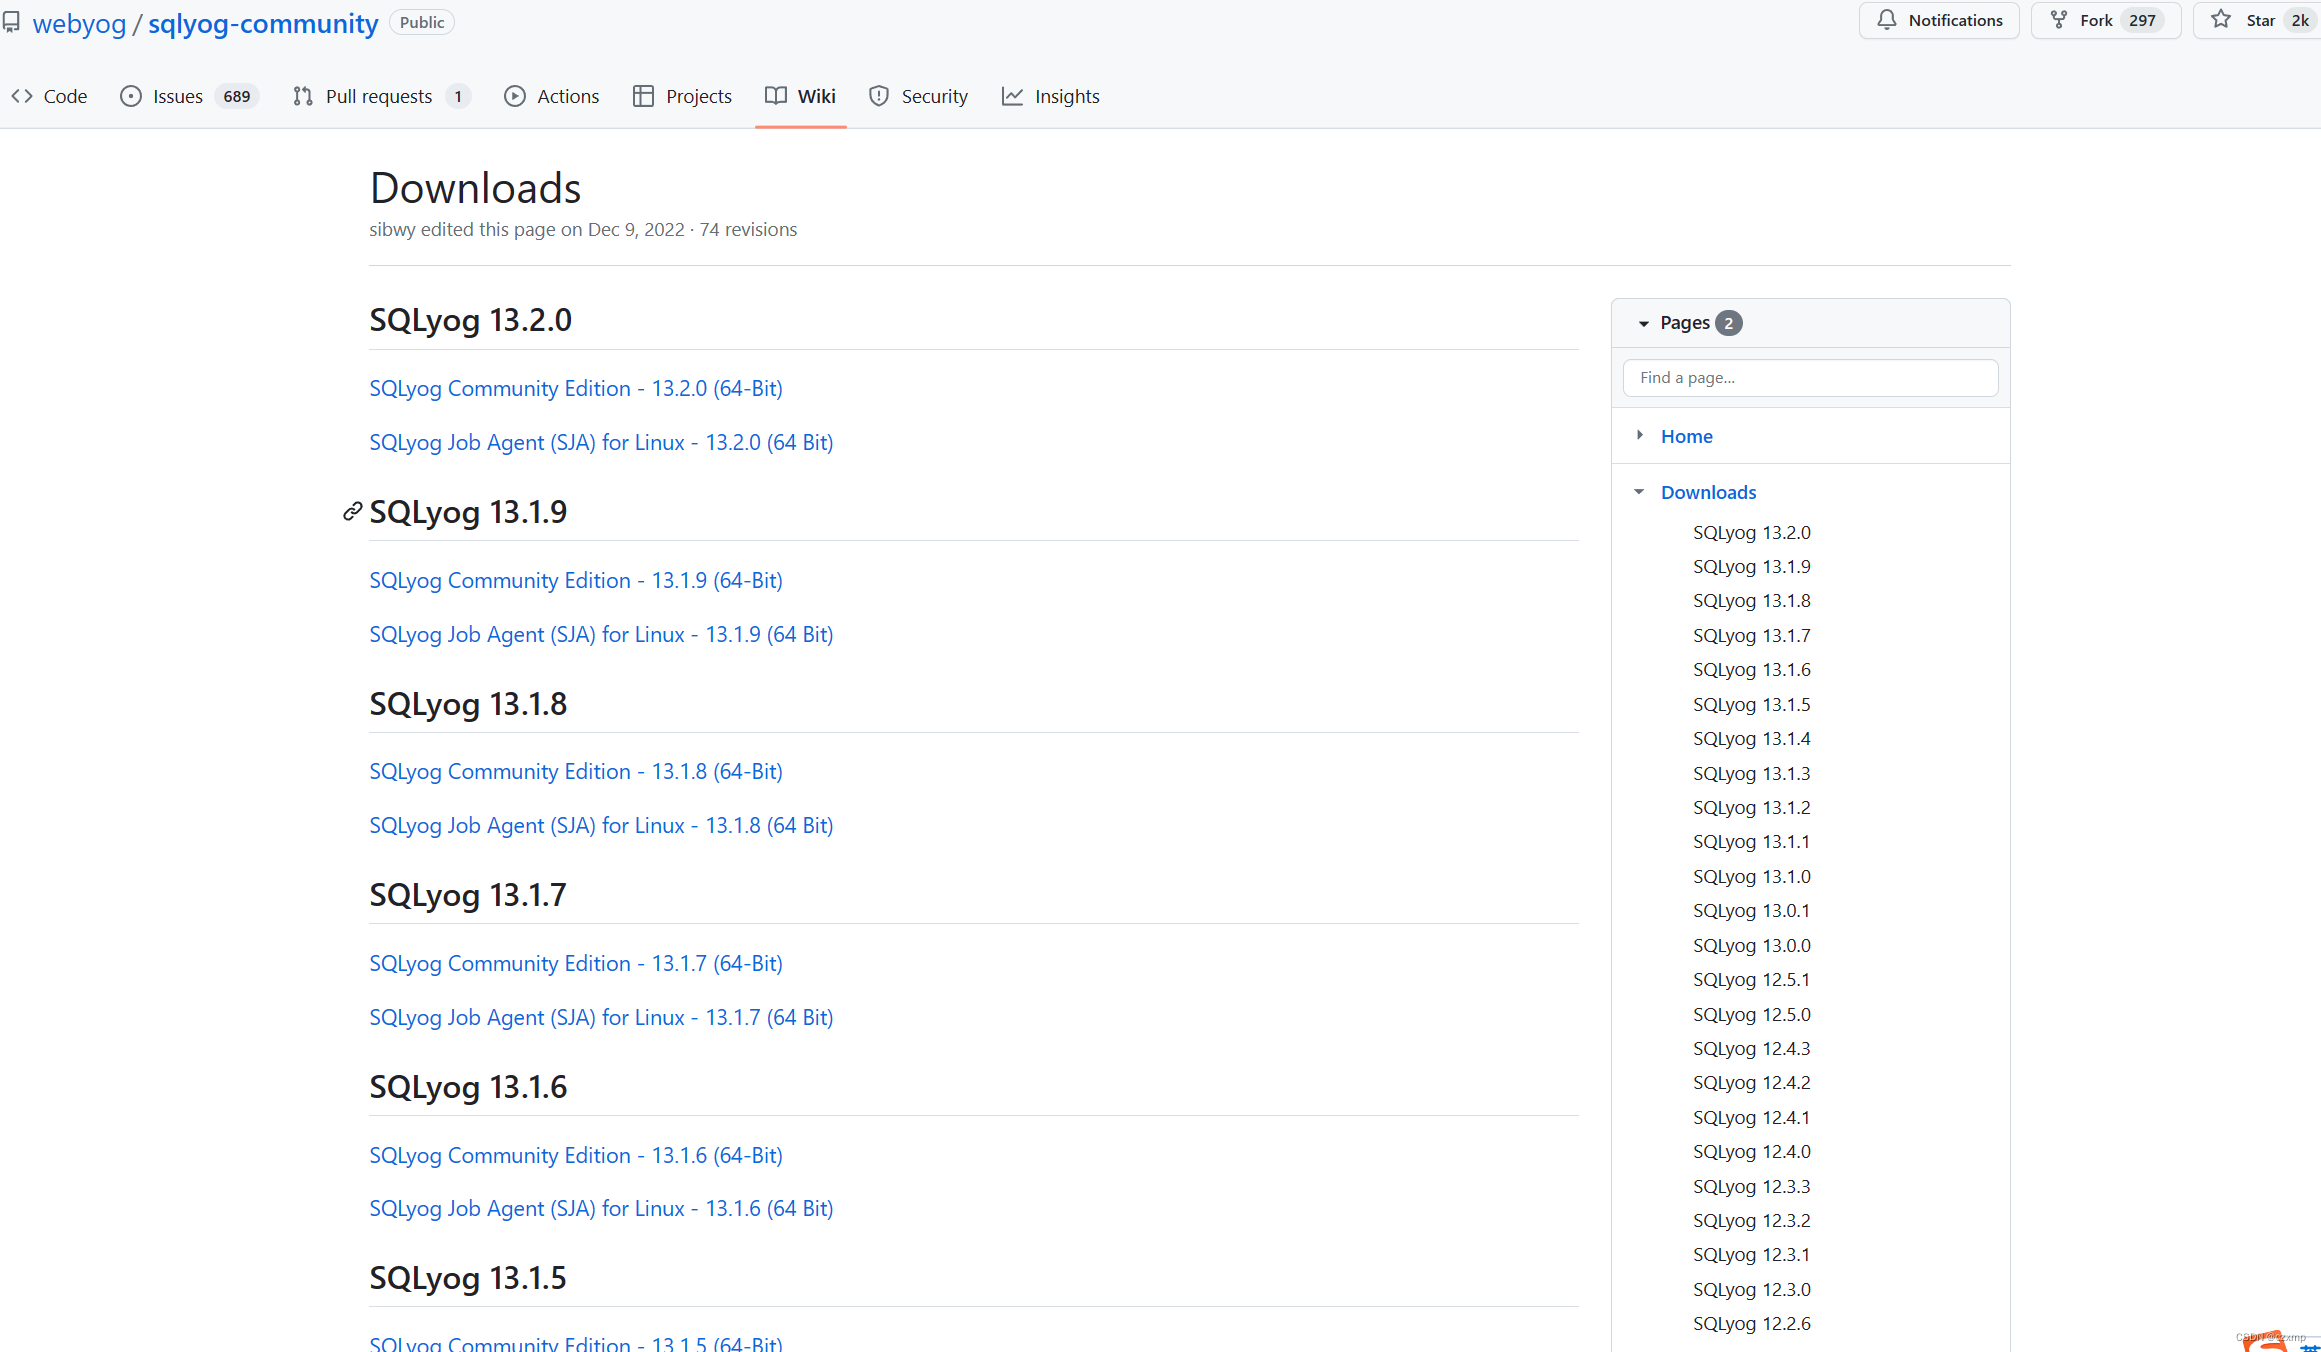Click the Find a page search field
The height and width of the screenshot is (1352, 2321).
[1810, 378]
